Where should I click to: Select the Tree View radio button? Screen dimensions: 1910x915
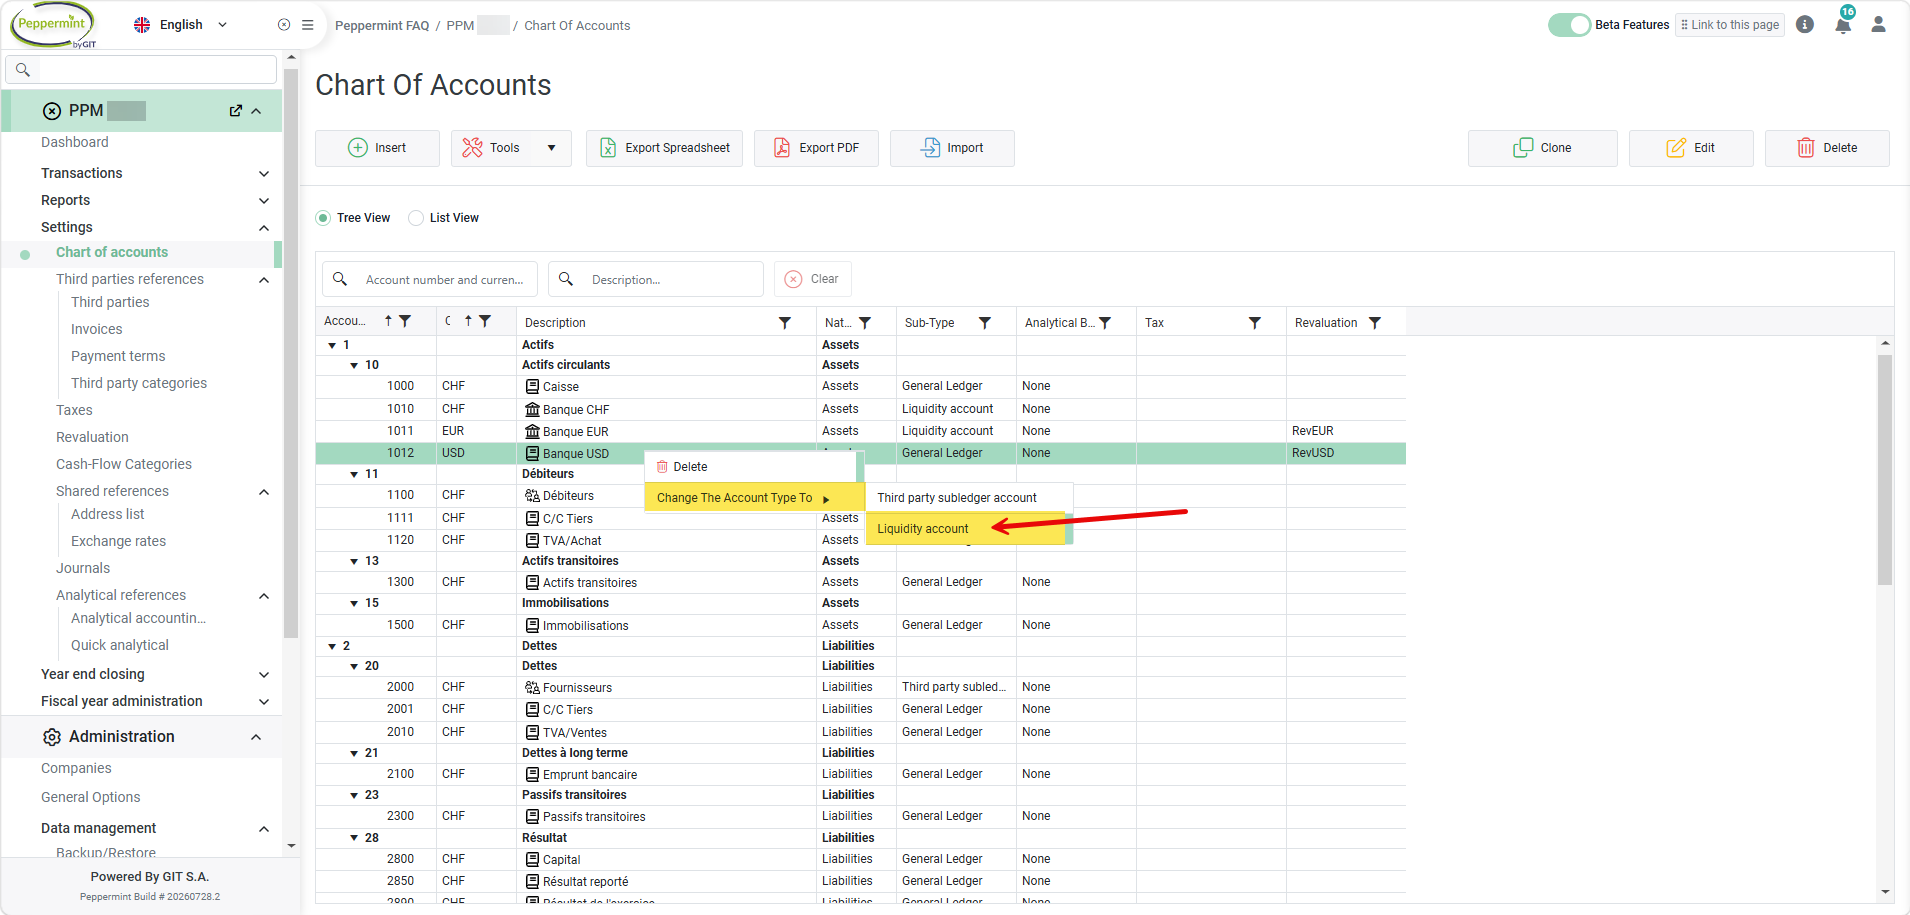(323, 218)
